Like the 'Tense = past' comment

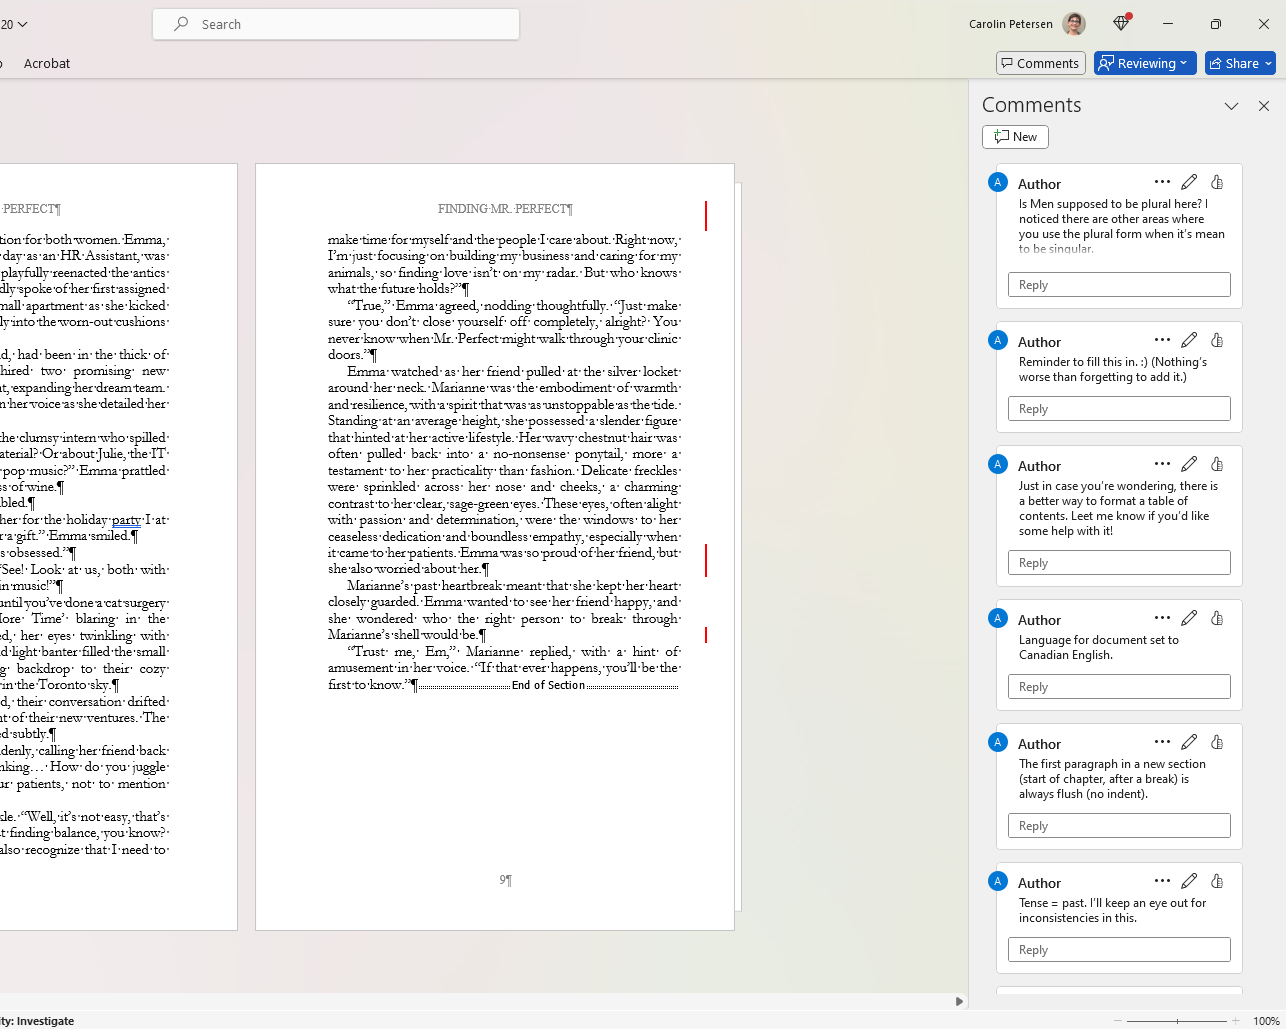tap(1217, 881)
